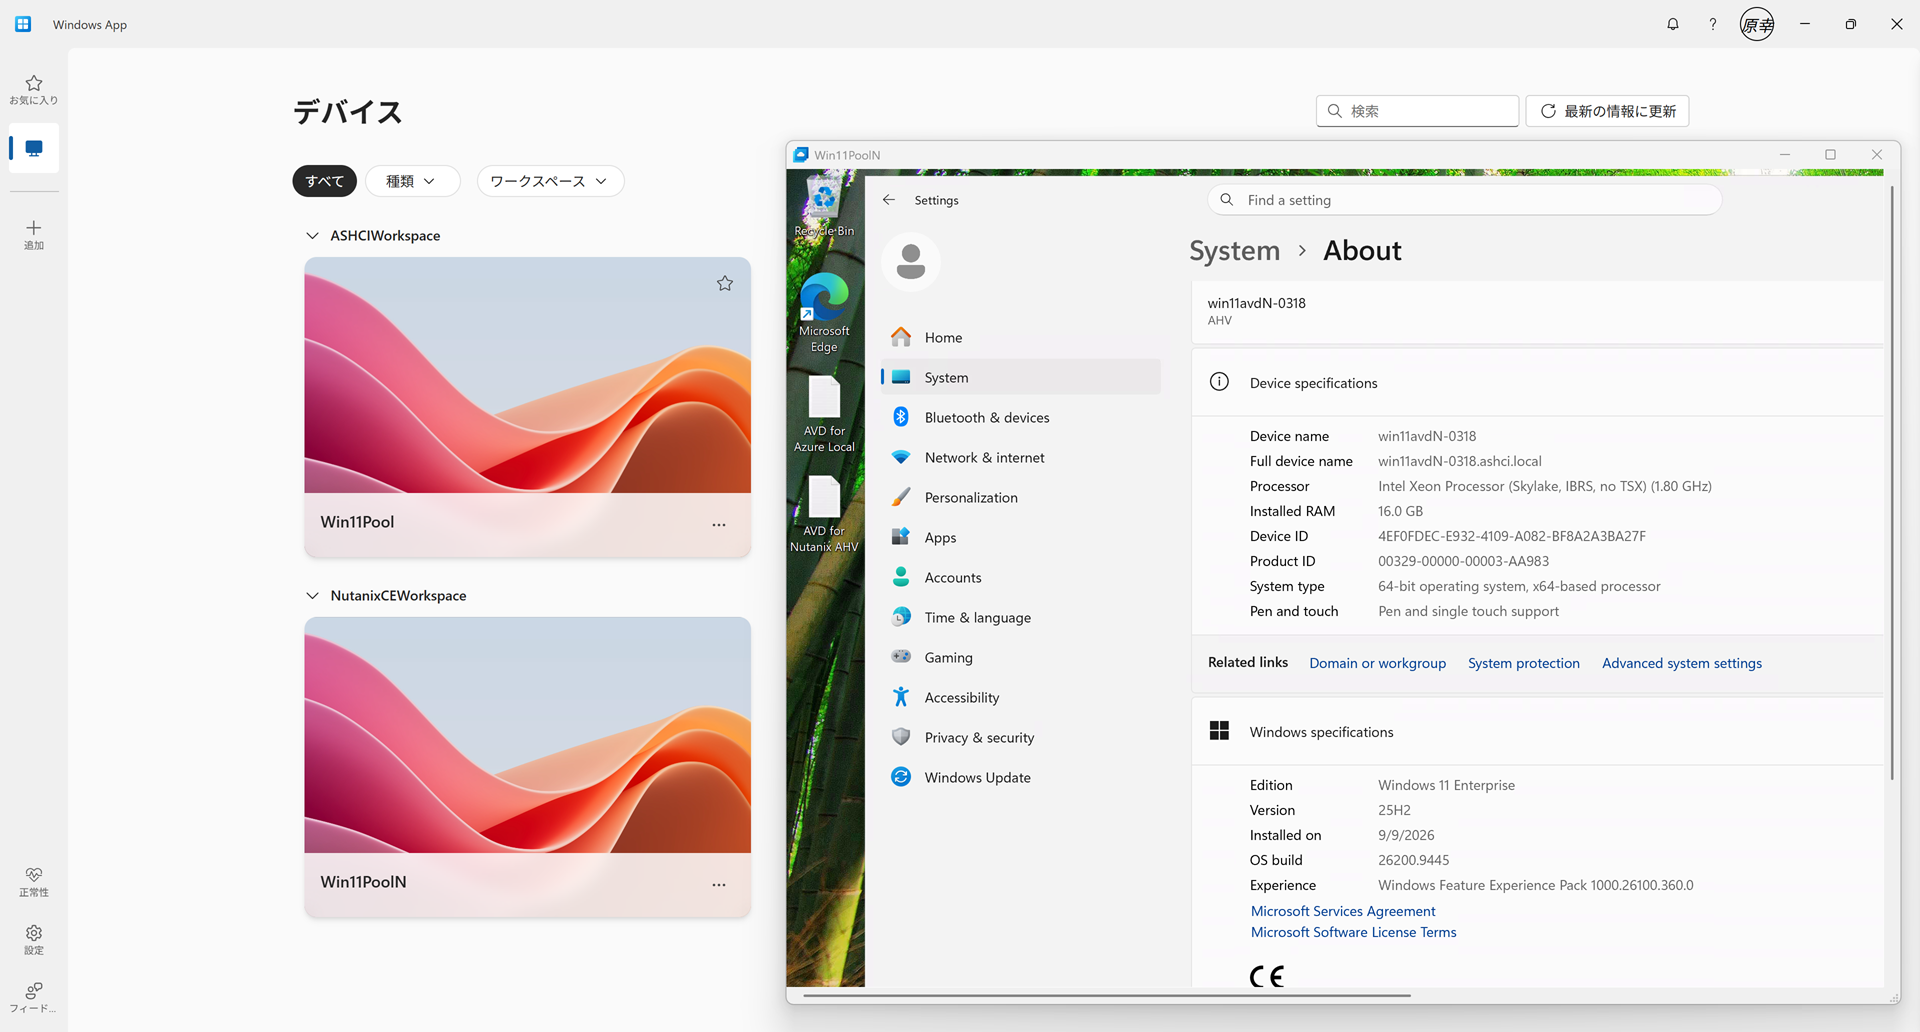Screen dimensions: 1920x1032
Task: Open Privacy & security settings
Action: [x=1020, y=738]
